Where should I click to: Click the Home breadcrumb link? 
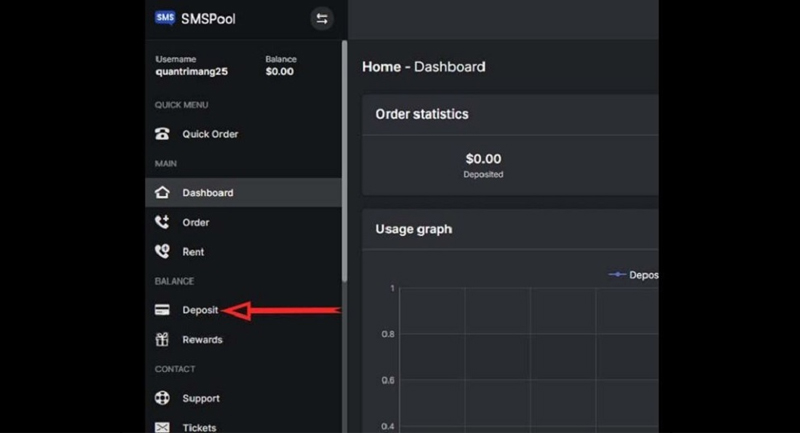point(381,67)
